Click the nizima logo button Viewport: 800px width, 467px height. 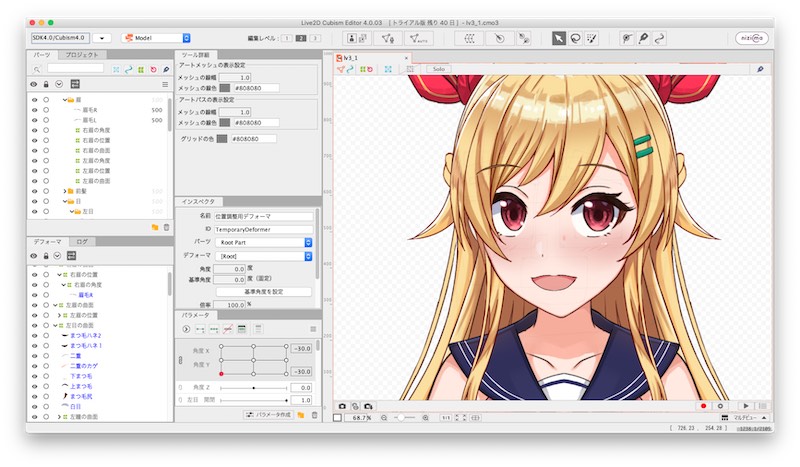[752, 38]
